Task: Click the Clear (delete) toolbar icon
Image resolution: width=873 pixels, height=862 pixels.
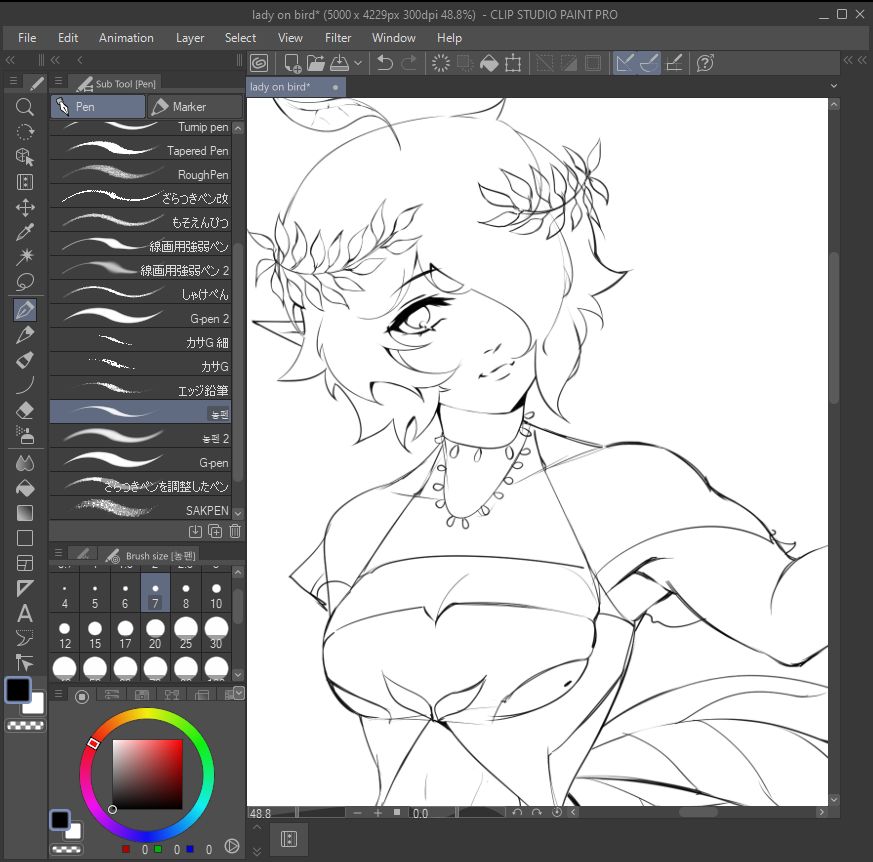Action: click(x=440, y=63)
